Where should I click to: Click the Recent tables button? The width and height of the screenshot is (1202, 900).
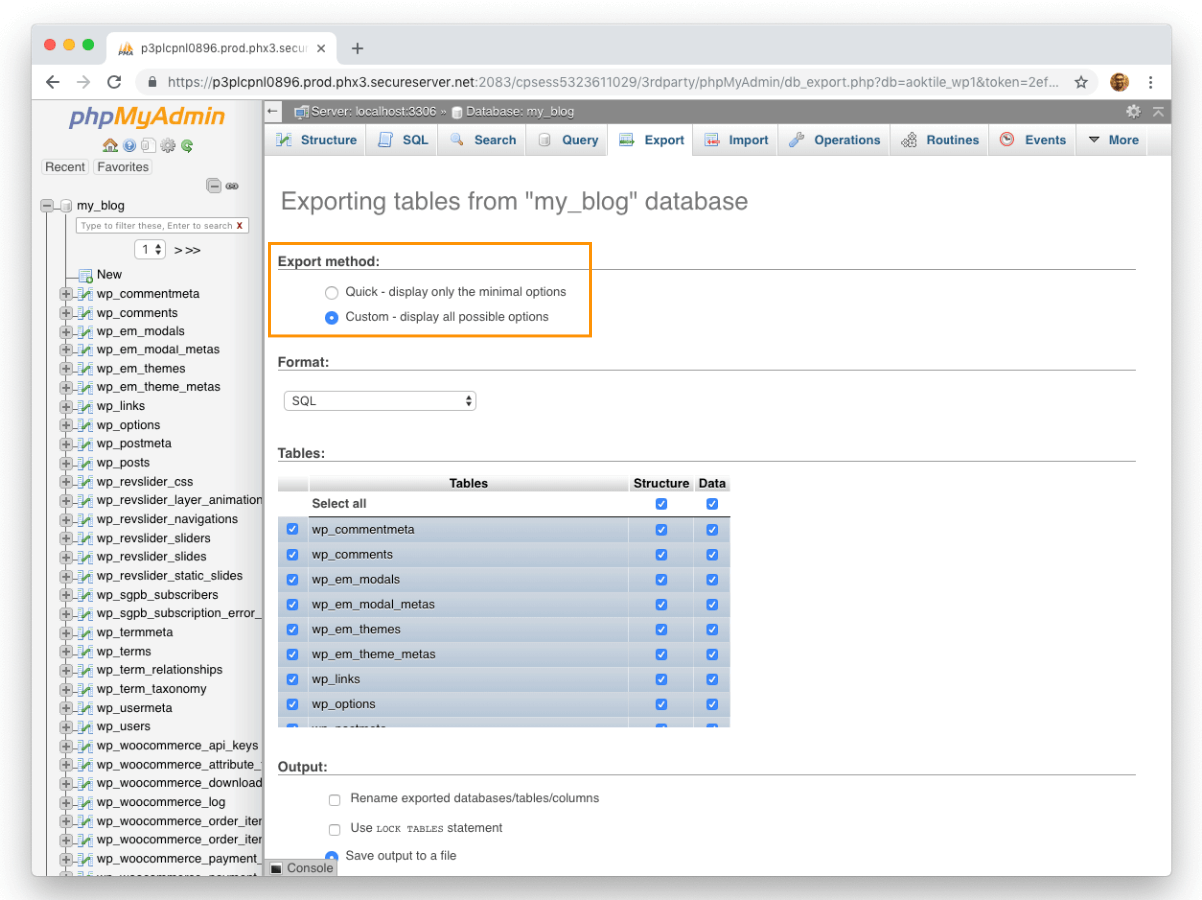point(65,167)
